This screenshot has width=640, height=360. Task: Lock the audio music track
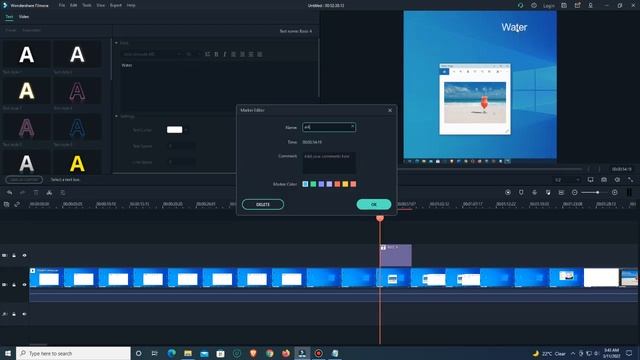coord(14,314)
